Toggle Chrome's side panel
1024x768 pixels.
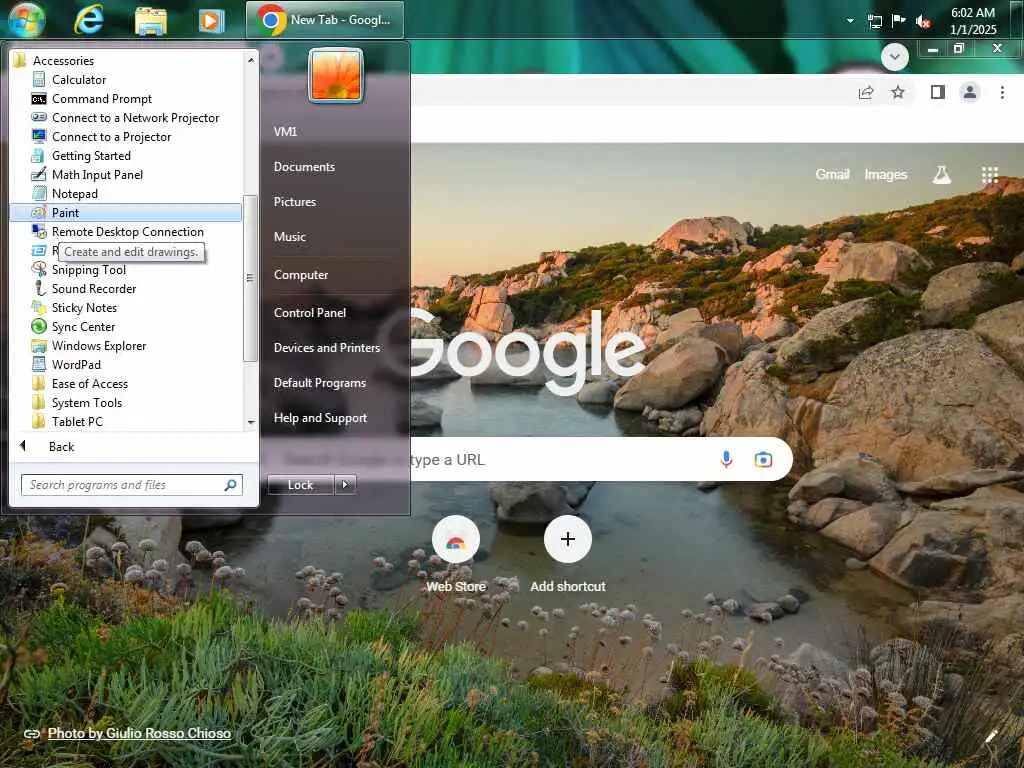tap(938, 92)
